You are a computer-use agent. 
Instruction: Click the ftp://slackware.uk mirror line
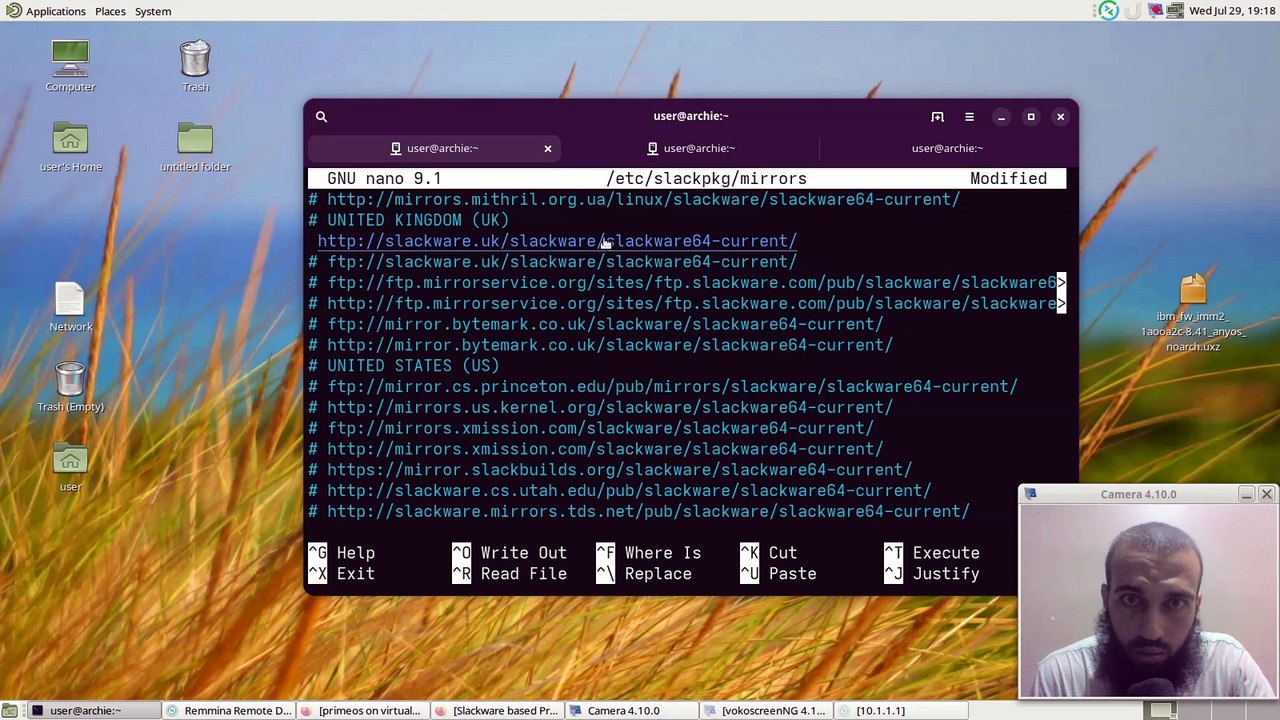pos(552,262)
